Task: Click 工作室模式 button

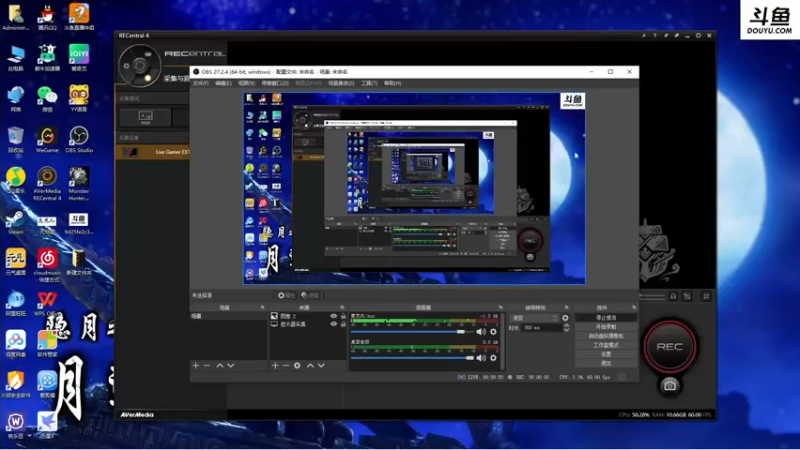Action: click(x=606, y=345)
